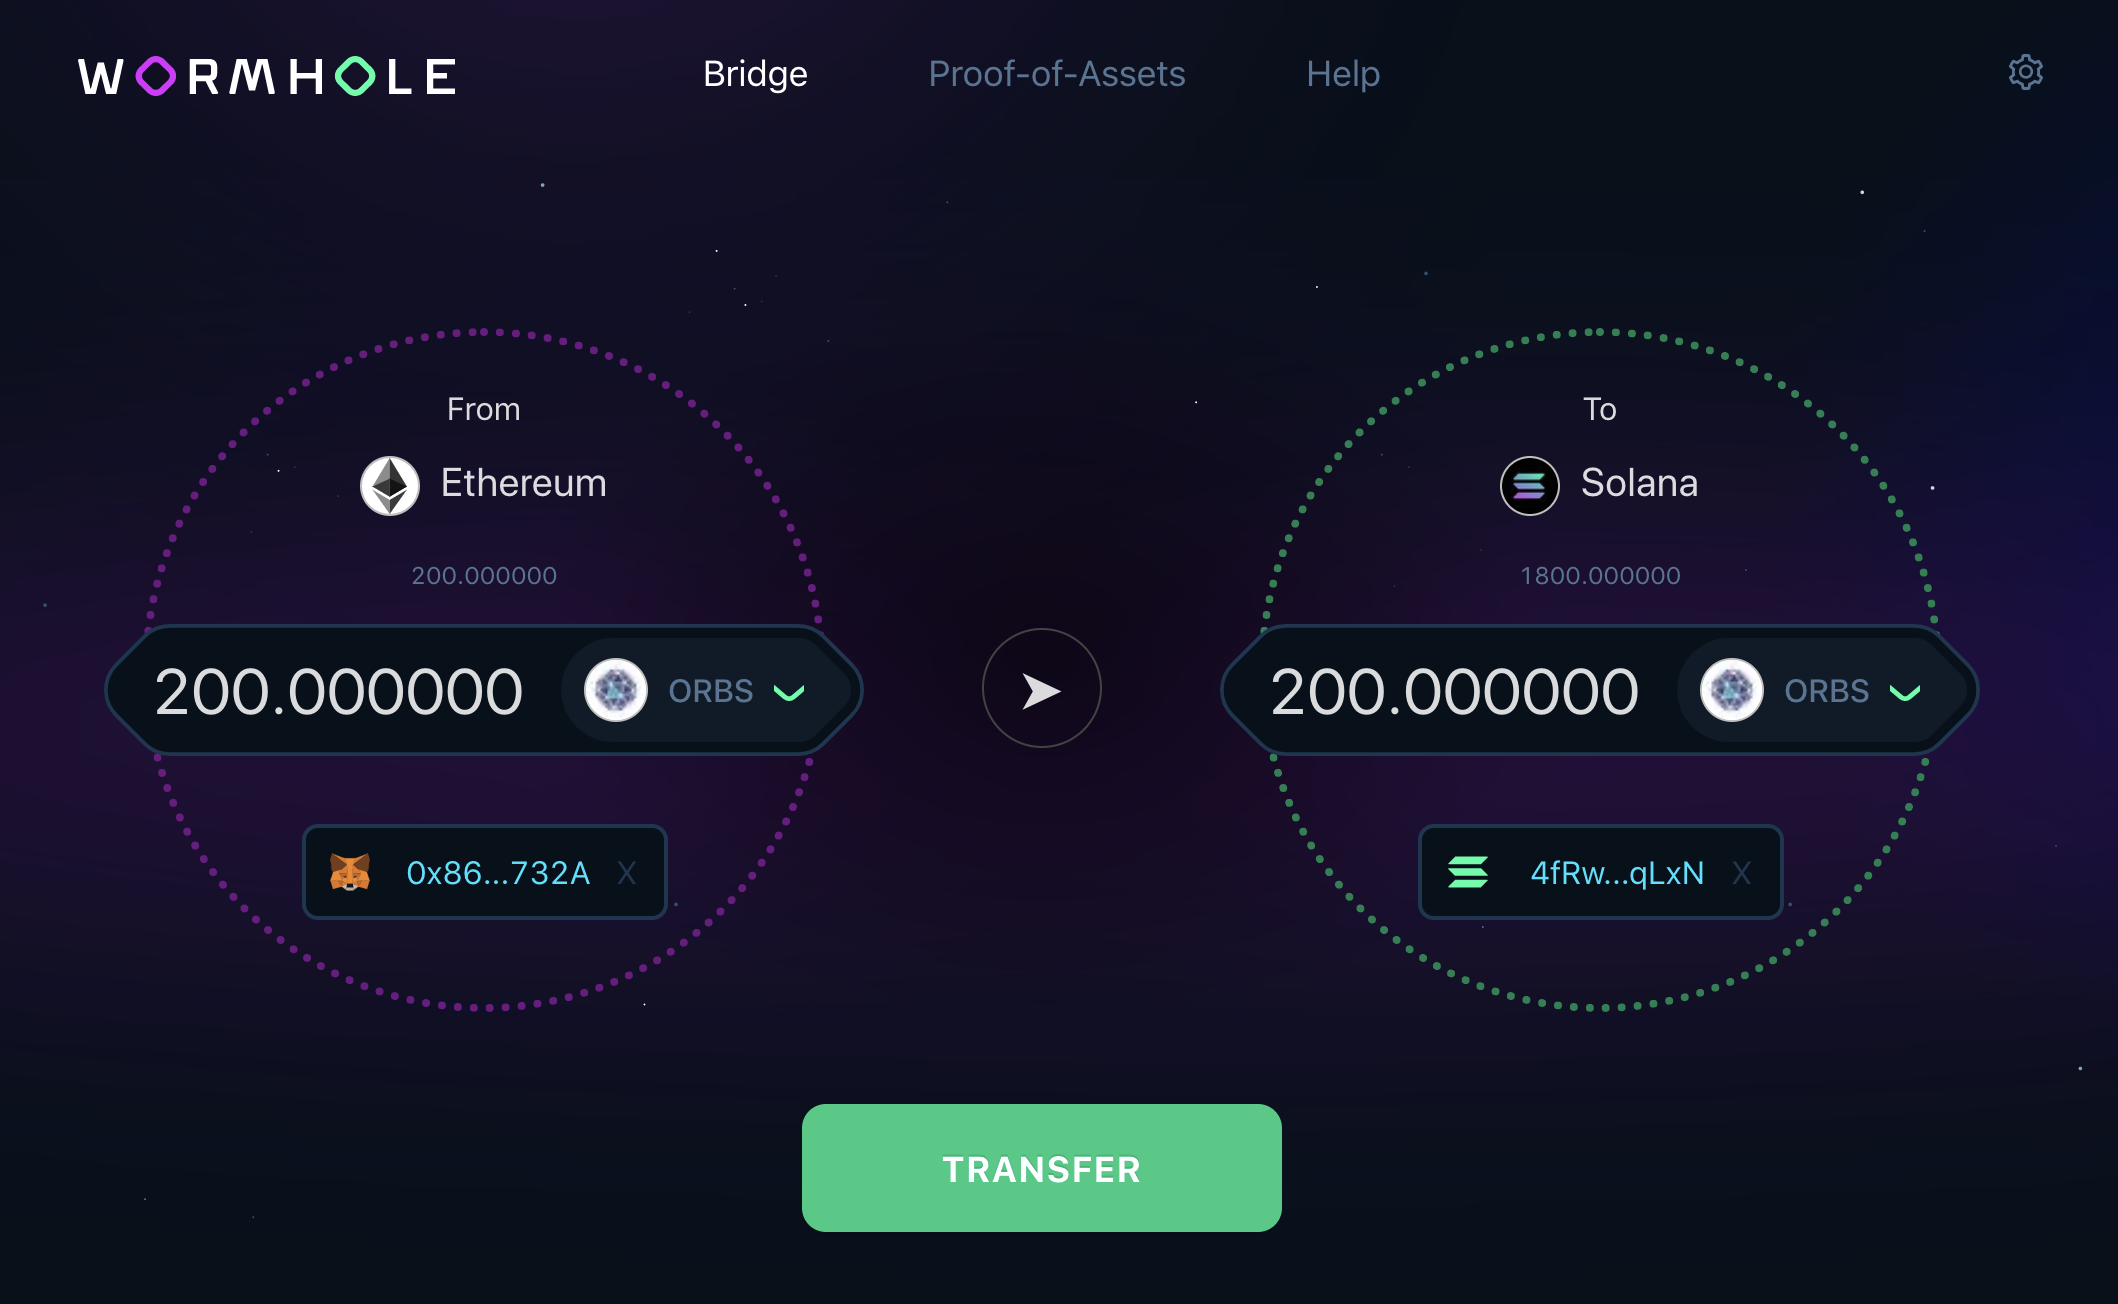This screenshot has width=2118, height=1304.
Task: Click the Solana wallet icon
Action: click(1468, 872)
